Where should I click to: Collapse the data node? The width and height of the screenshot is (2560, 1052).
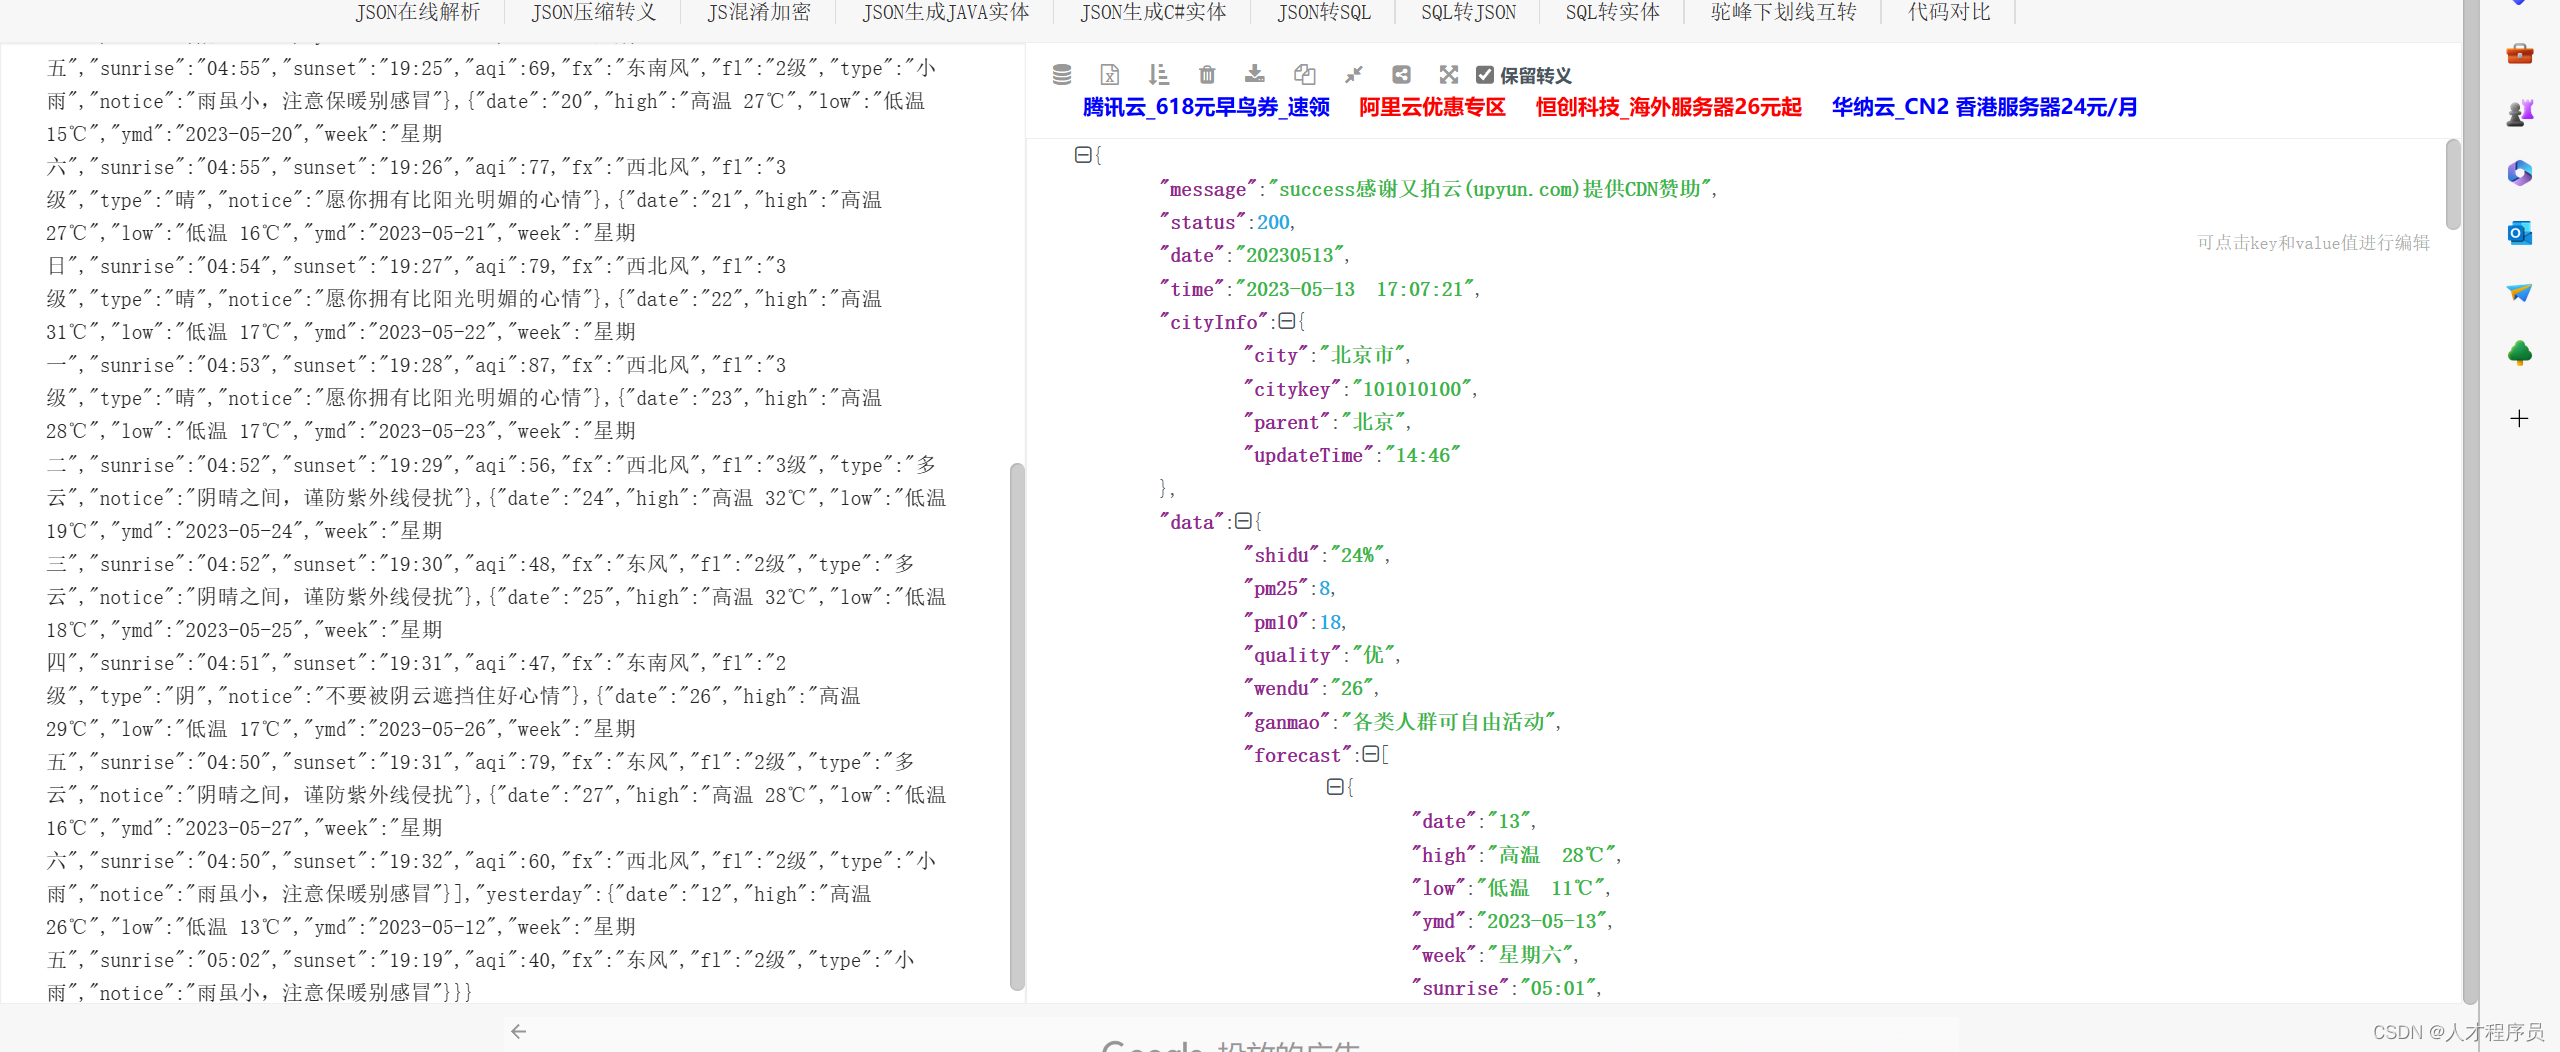click(x=1243, y=521)
